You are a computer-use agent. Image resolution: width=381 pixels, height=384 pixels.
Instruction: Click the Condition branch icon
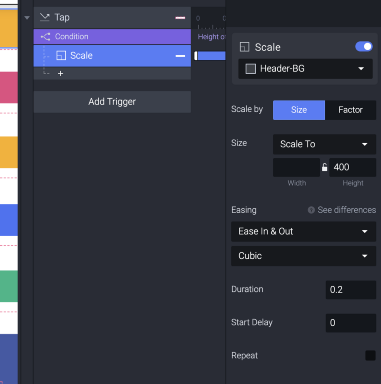(45, 36)
